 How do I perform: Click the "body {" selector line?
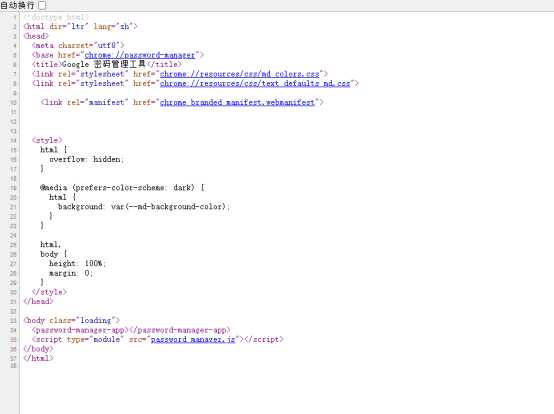tap(53, 254)
